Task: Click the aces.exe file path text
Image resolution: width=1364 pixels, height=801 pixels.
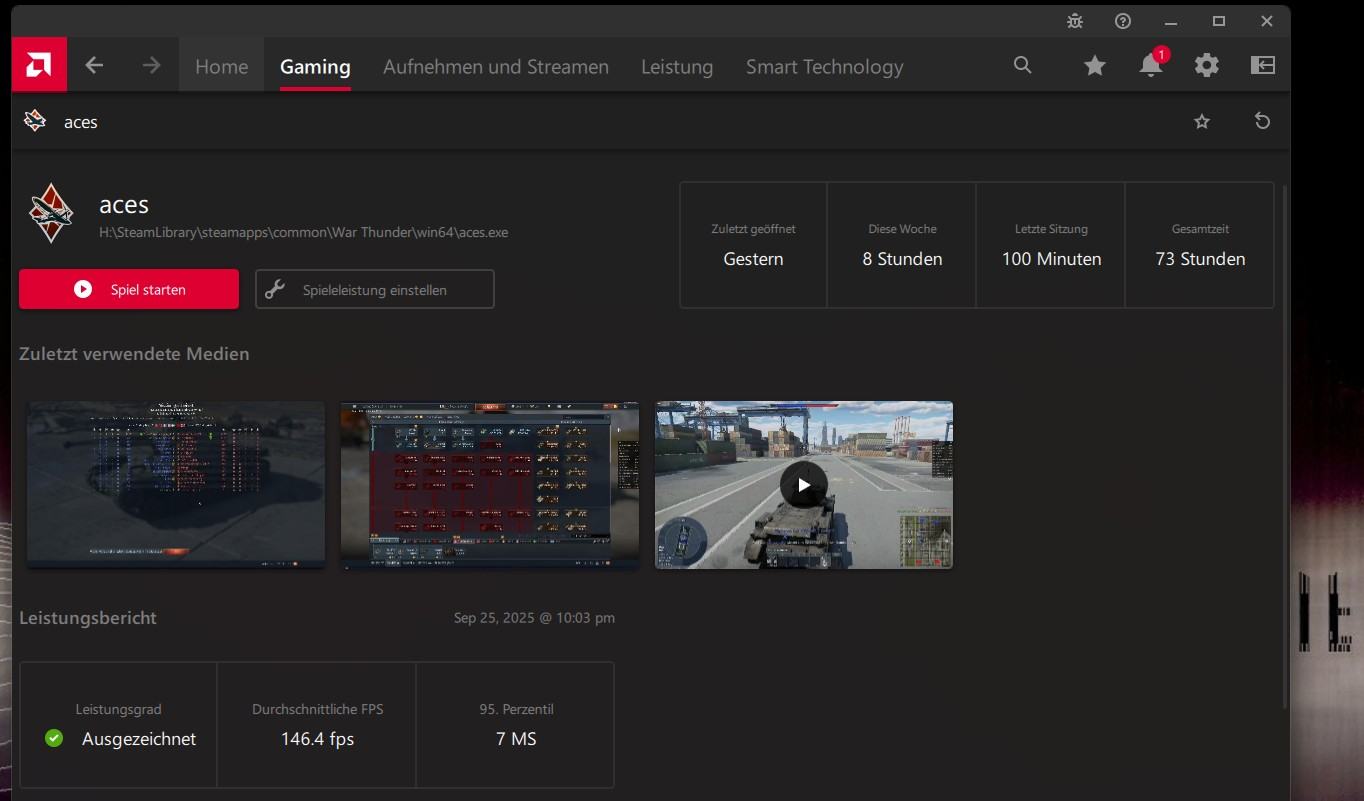Action: tap(304, 232)
